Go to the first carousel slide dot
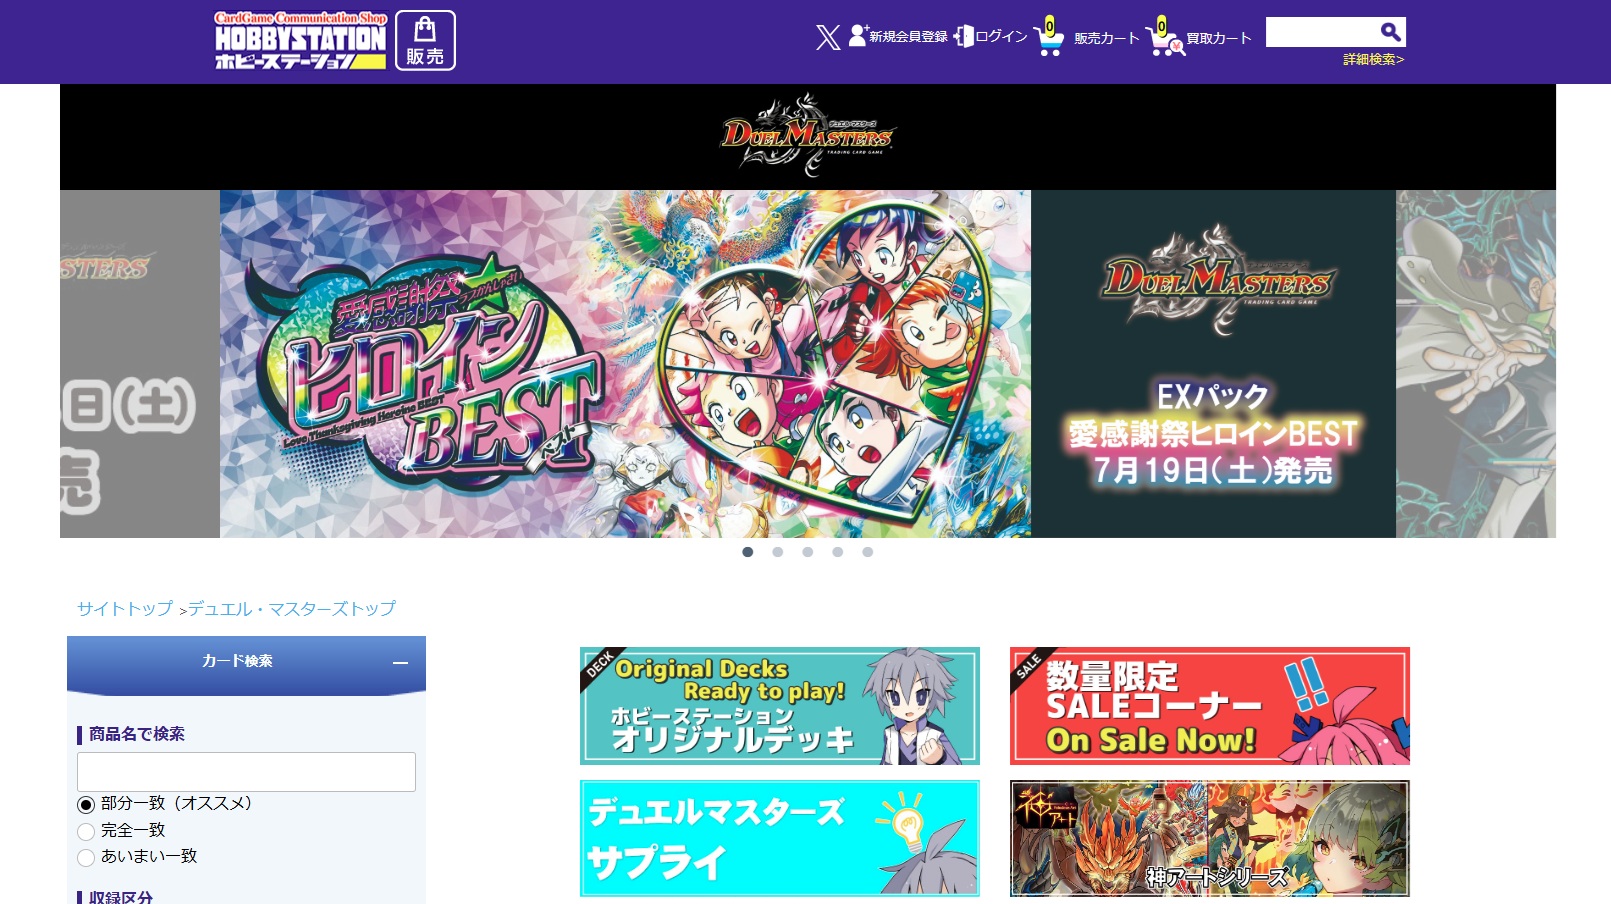 [748, 552]
